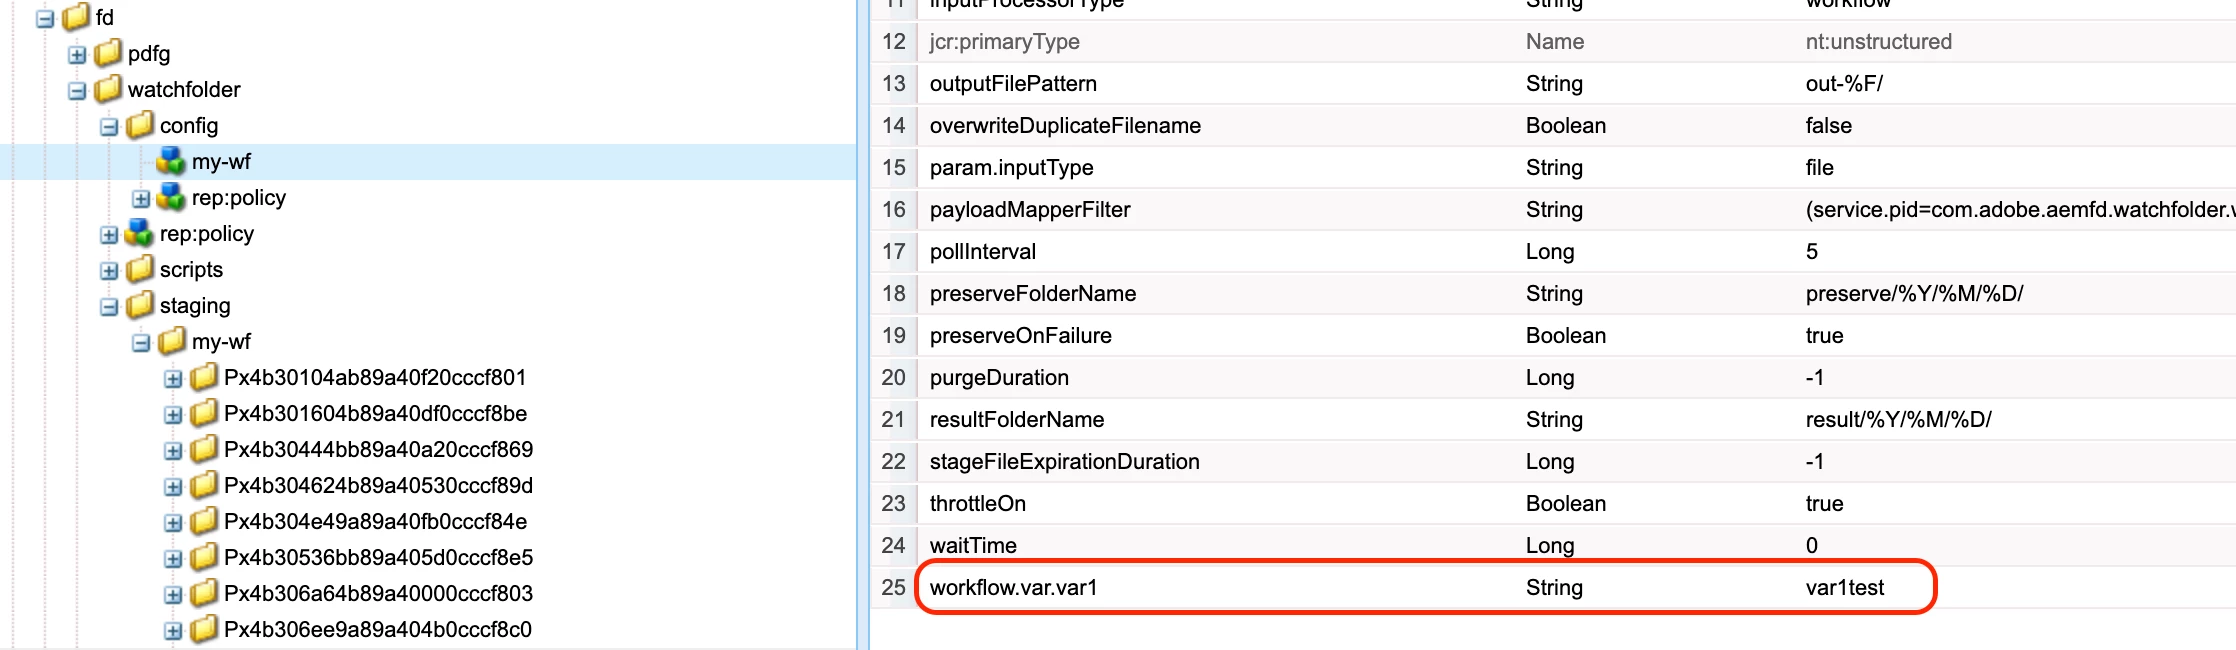Click the preserveOnFailure property name
2236x650 pixels.
point(1021,336)
